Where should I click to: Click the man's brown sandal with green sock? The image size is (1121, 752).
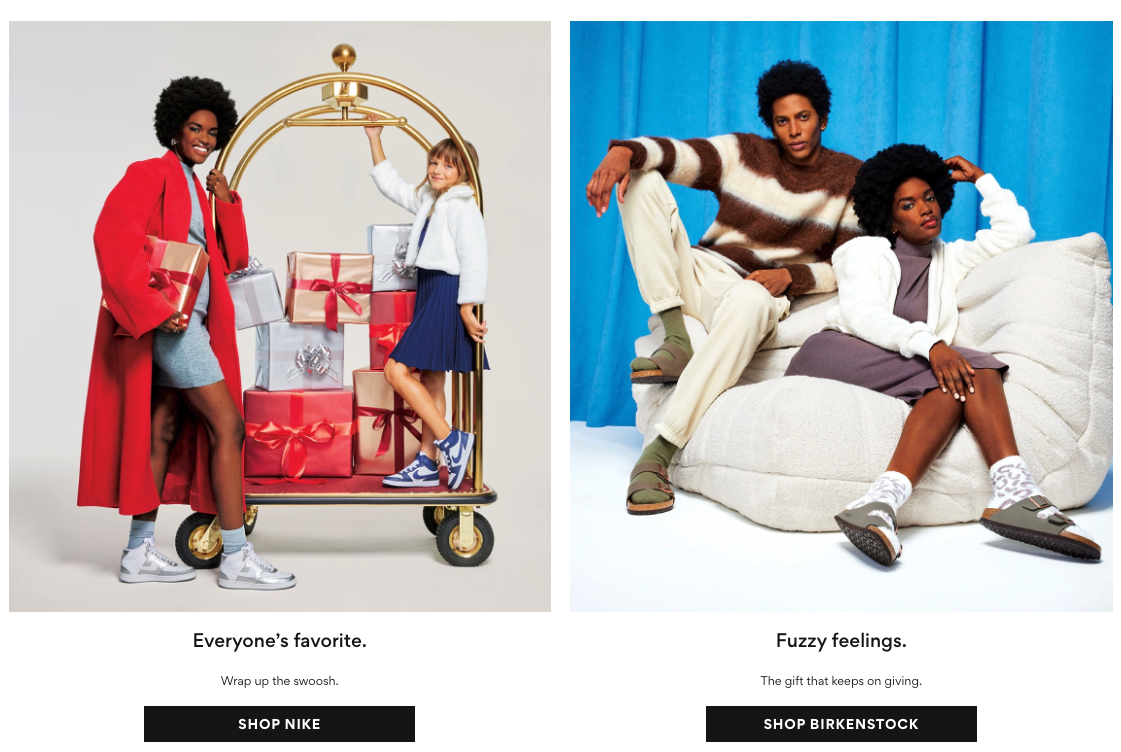pyautogui.click(x=651, y=487)
